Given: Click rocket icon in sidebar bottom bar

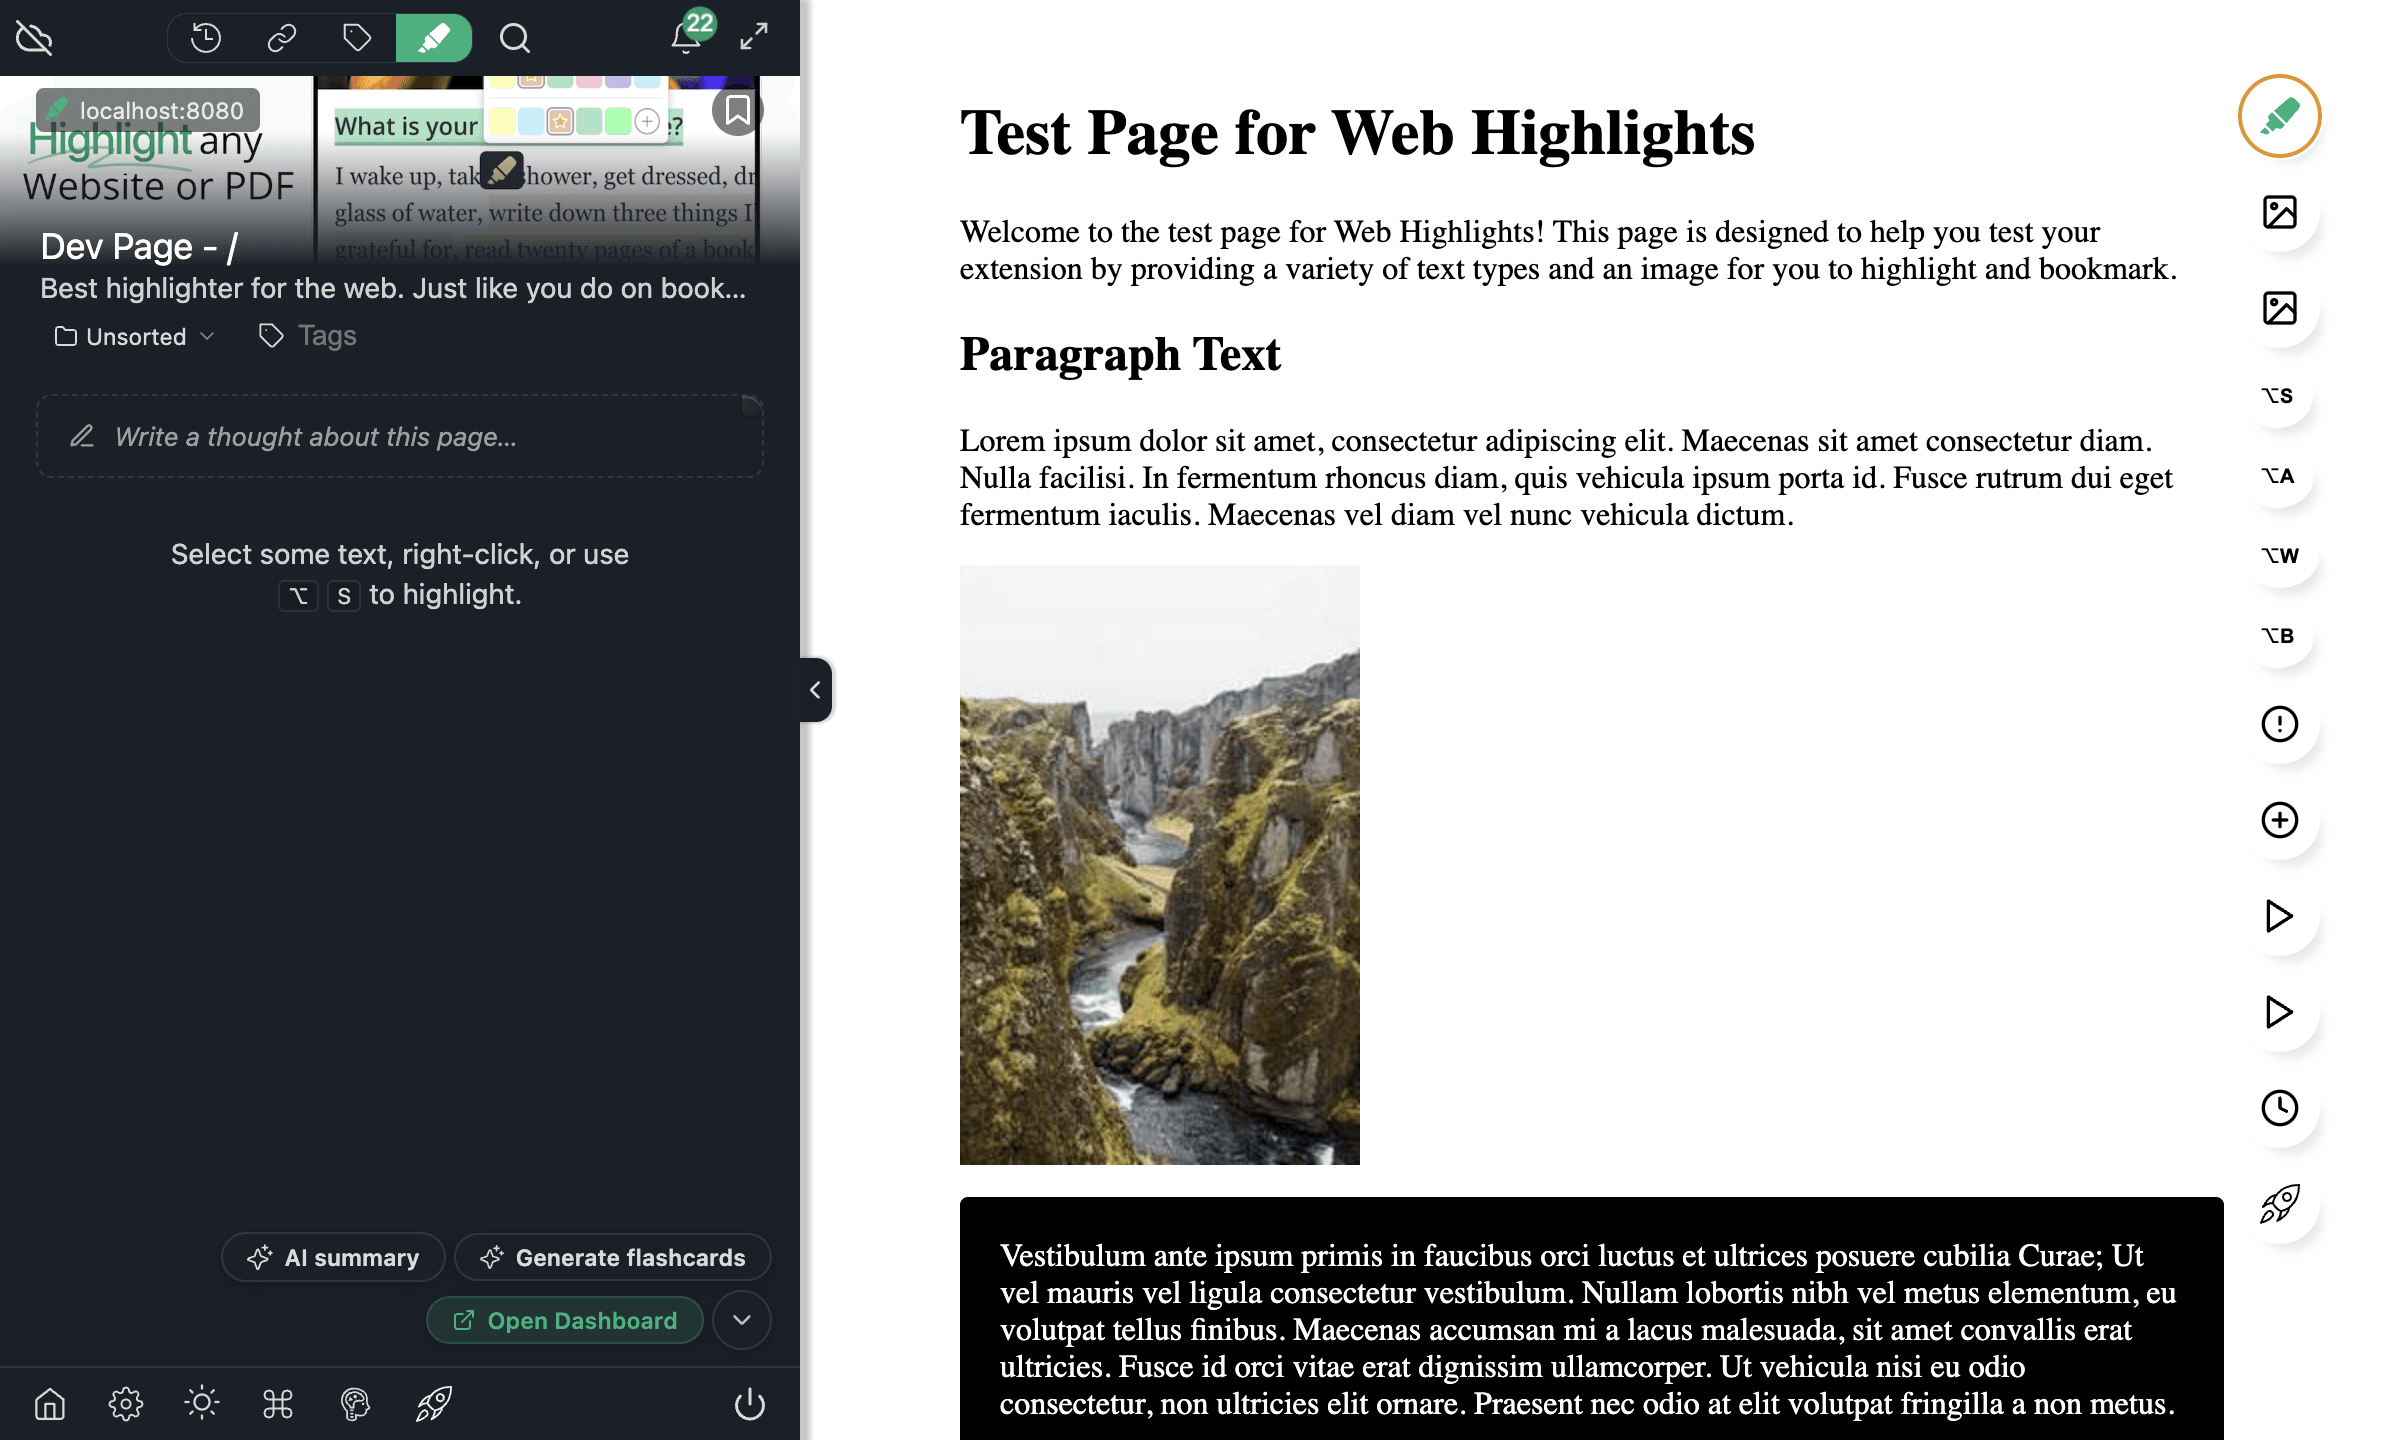Looking at the screenshot, I should coord(434,1404).
